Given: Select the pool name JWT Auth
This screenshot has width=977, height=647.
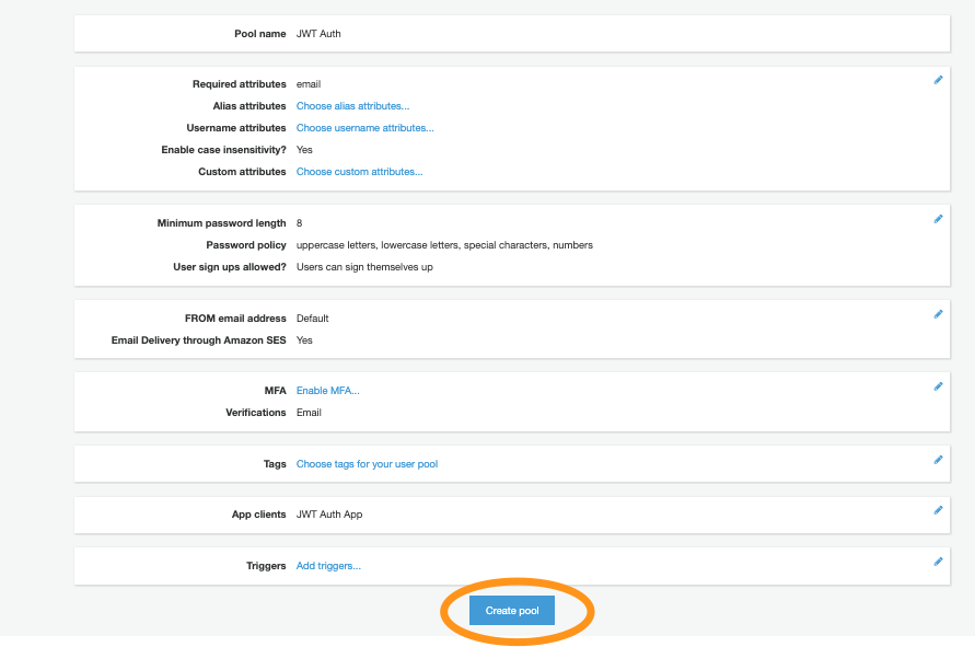Looking at the screenshot, I should [x=317, y=33].
